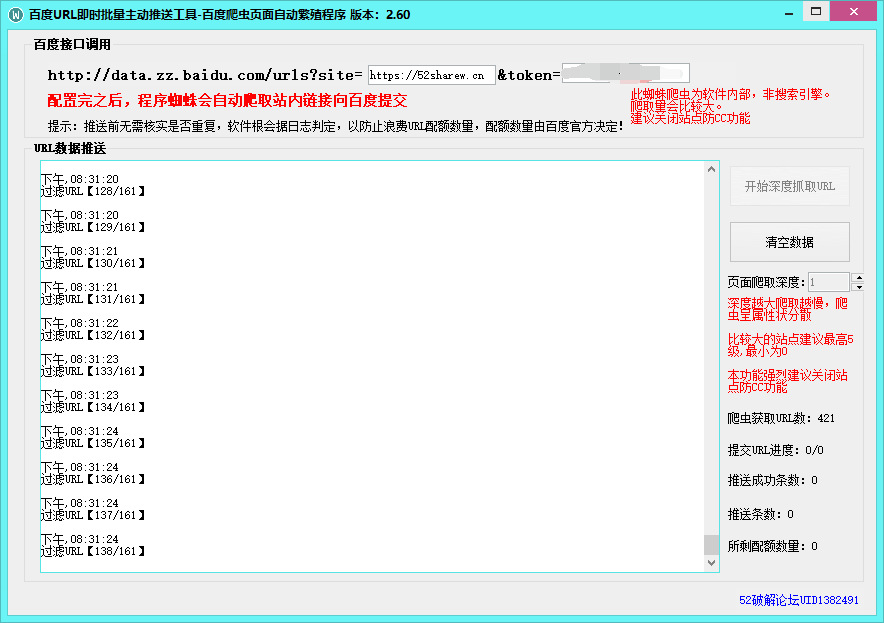The image size is (884, 623).
Task: Select log line 过滤URL【130/161】
Action: tap(93, 263)
